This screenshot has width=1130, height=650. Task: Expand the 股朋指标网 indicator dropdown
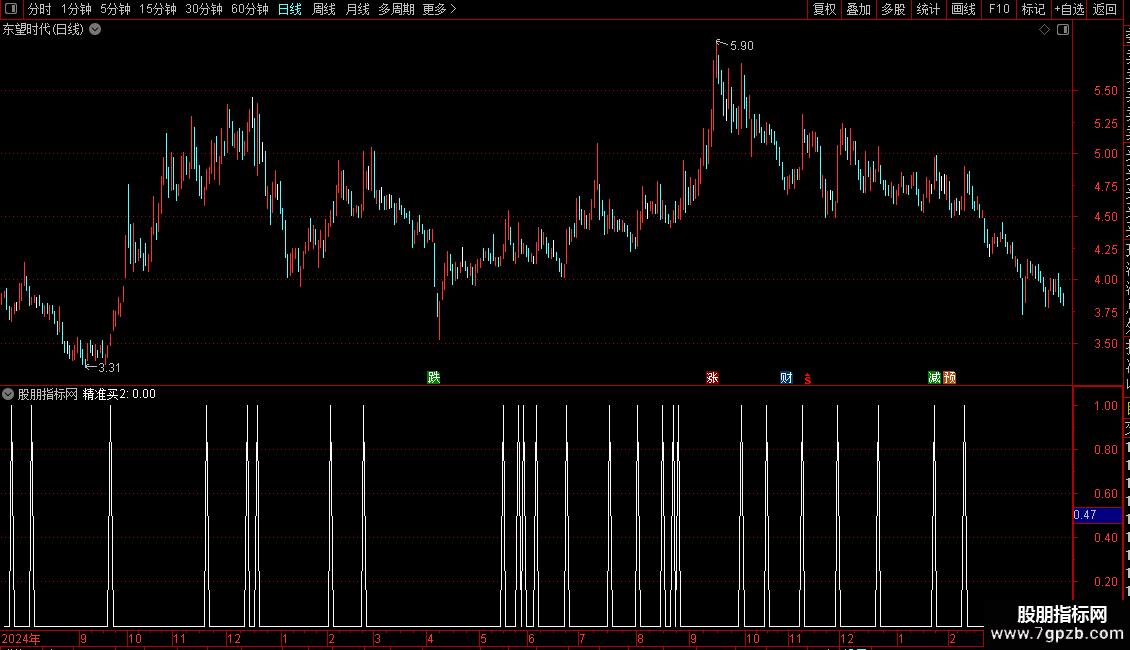[x=8, y=394]
